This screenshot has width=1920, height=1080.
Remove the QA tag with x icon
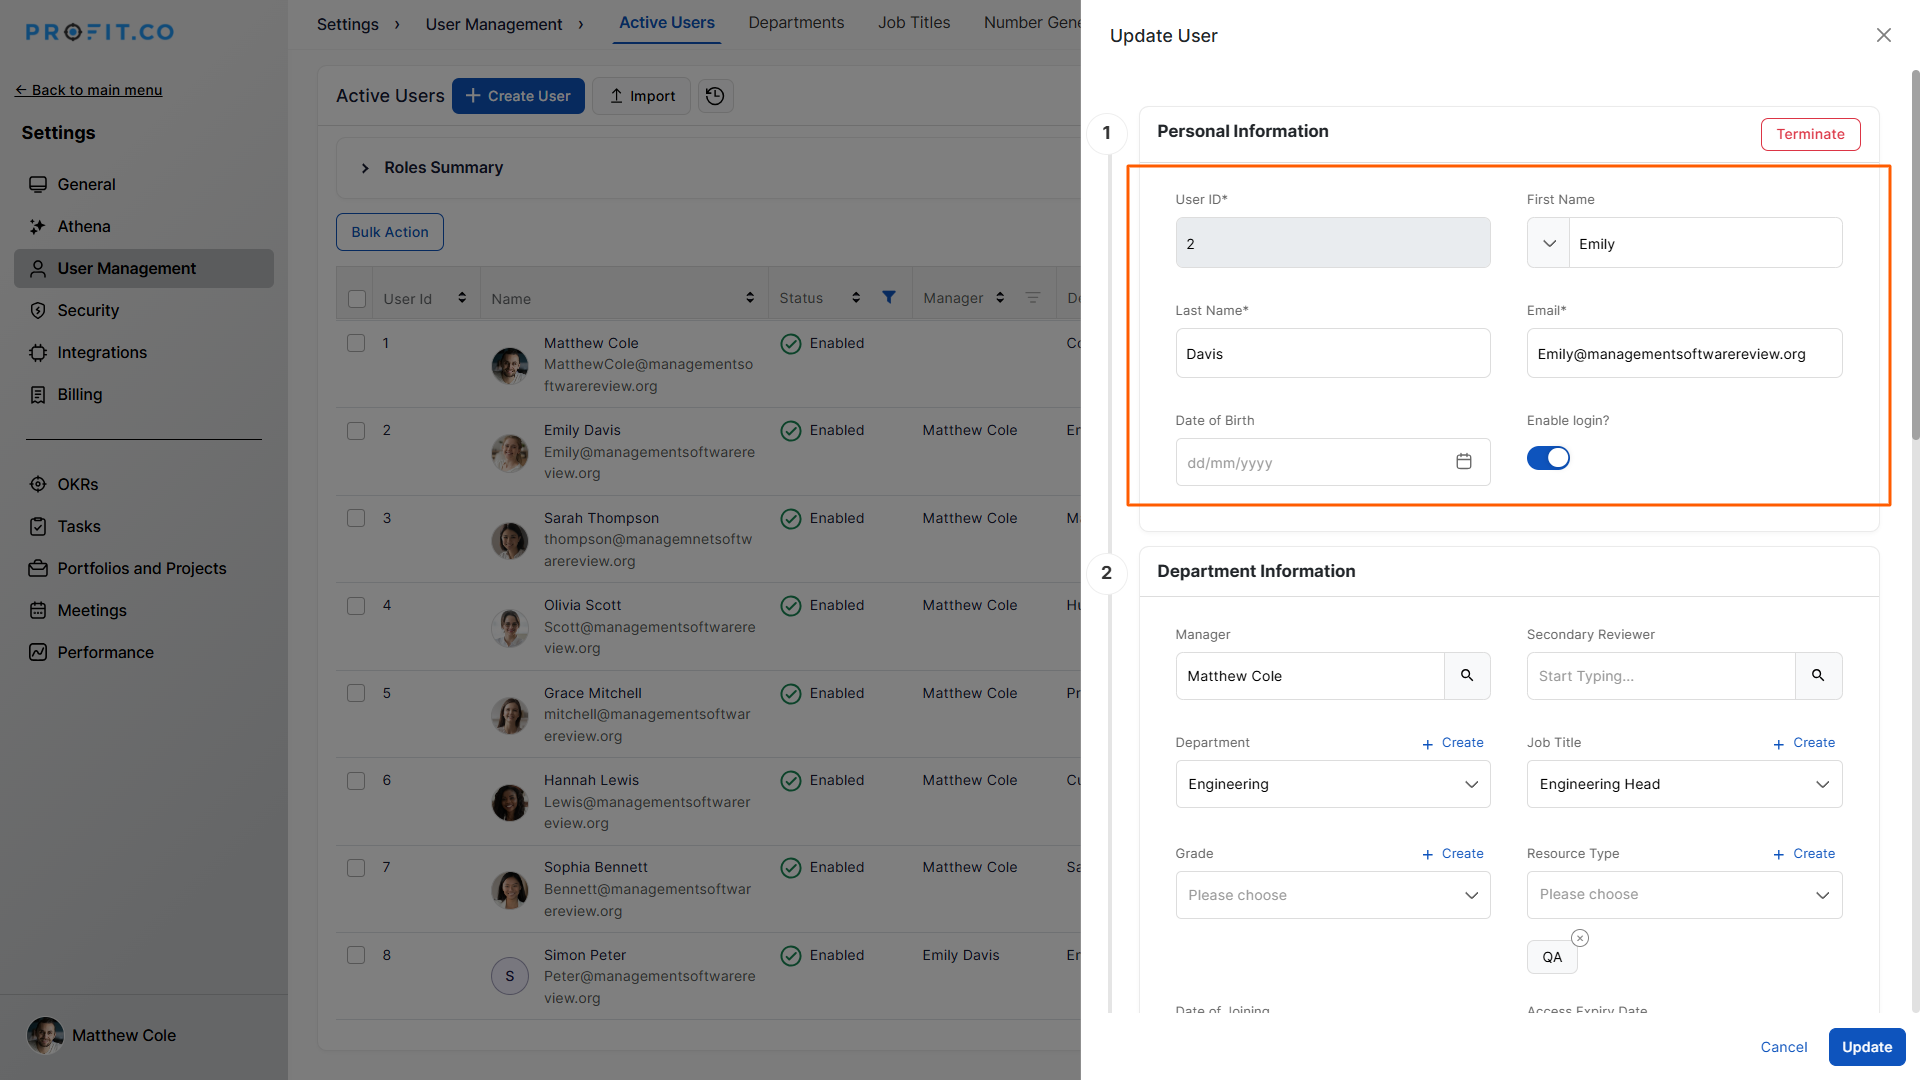(1579, 938)
